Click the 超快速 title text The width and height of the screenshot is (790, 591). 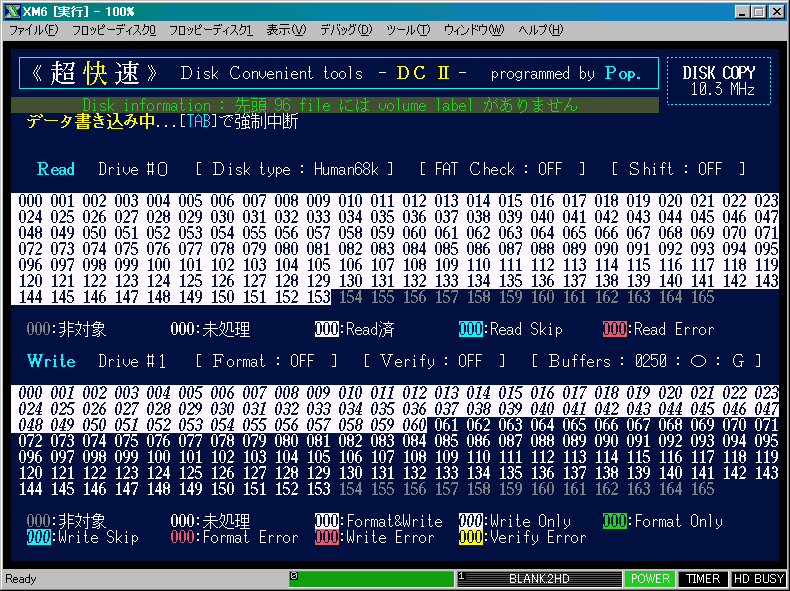pyautogui.click(x=94, y=73)
